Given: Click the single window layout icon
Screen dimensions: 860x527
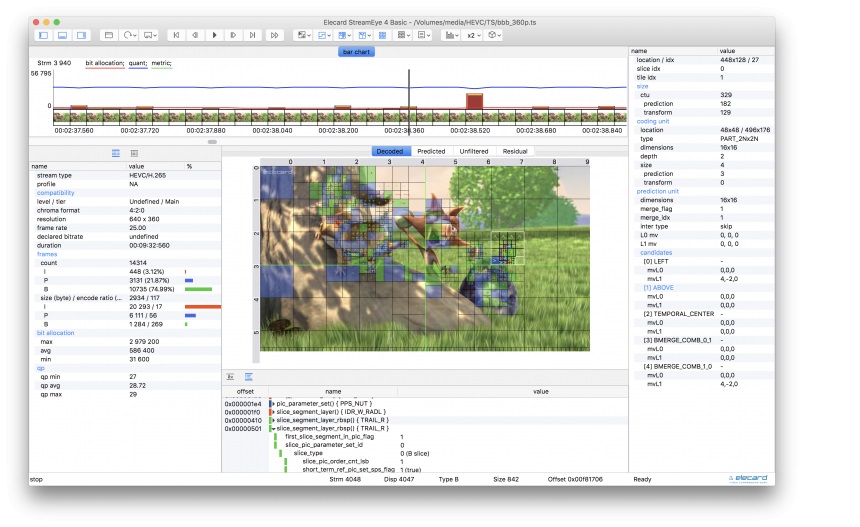Looking at the screenshot, I should coord(109,35).
